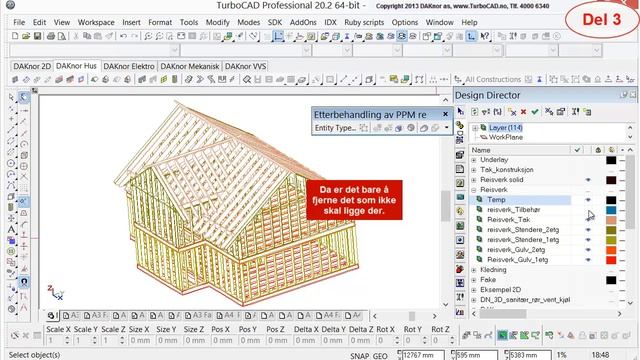The height and width of the screenshot is (360, 640).
Task: Open the AddOns menu
Action: (x=303, y=22)
